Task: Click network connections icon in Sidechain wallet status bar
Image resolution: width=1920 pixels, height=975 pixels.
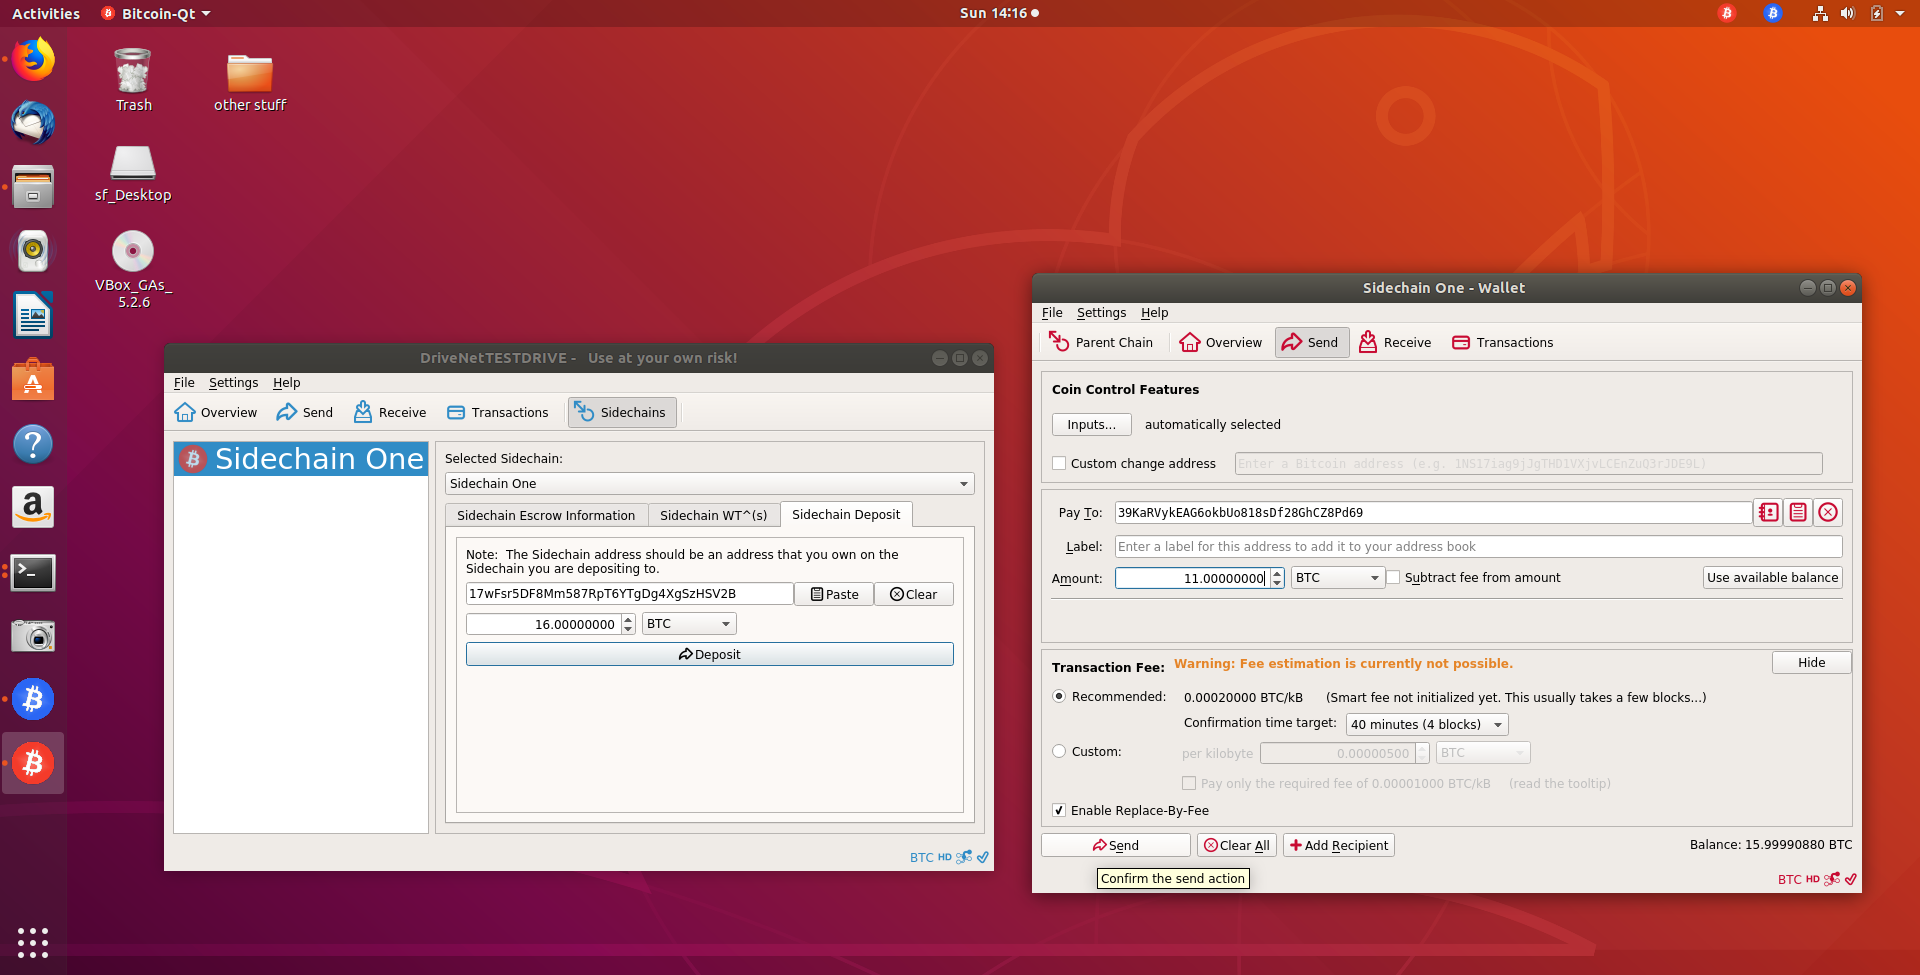Action: point(1832,879)
